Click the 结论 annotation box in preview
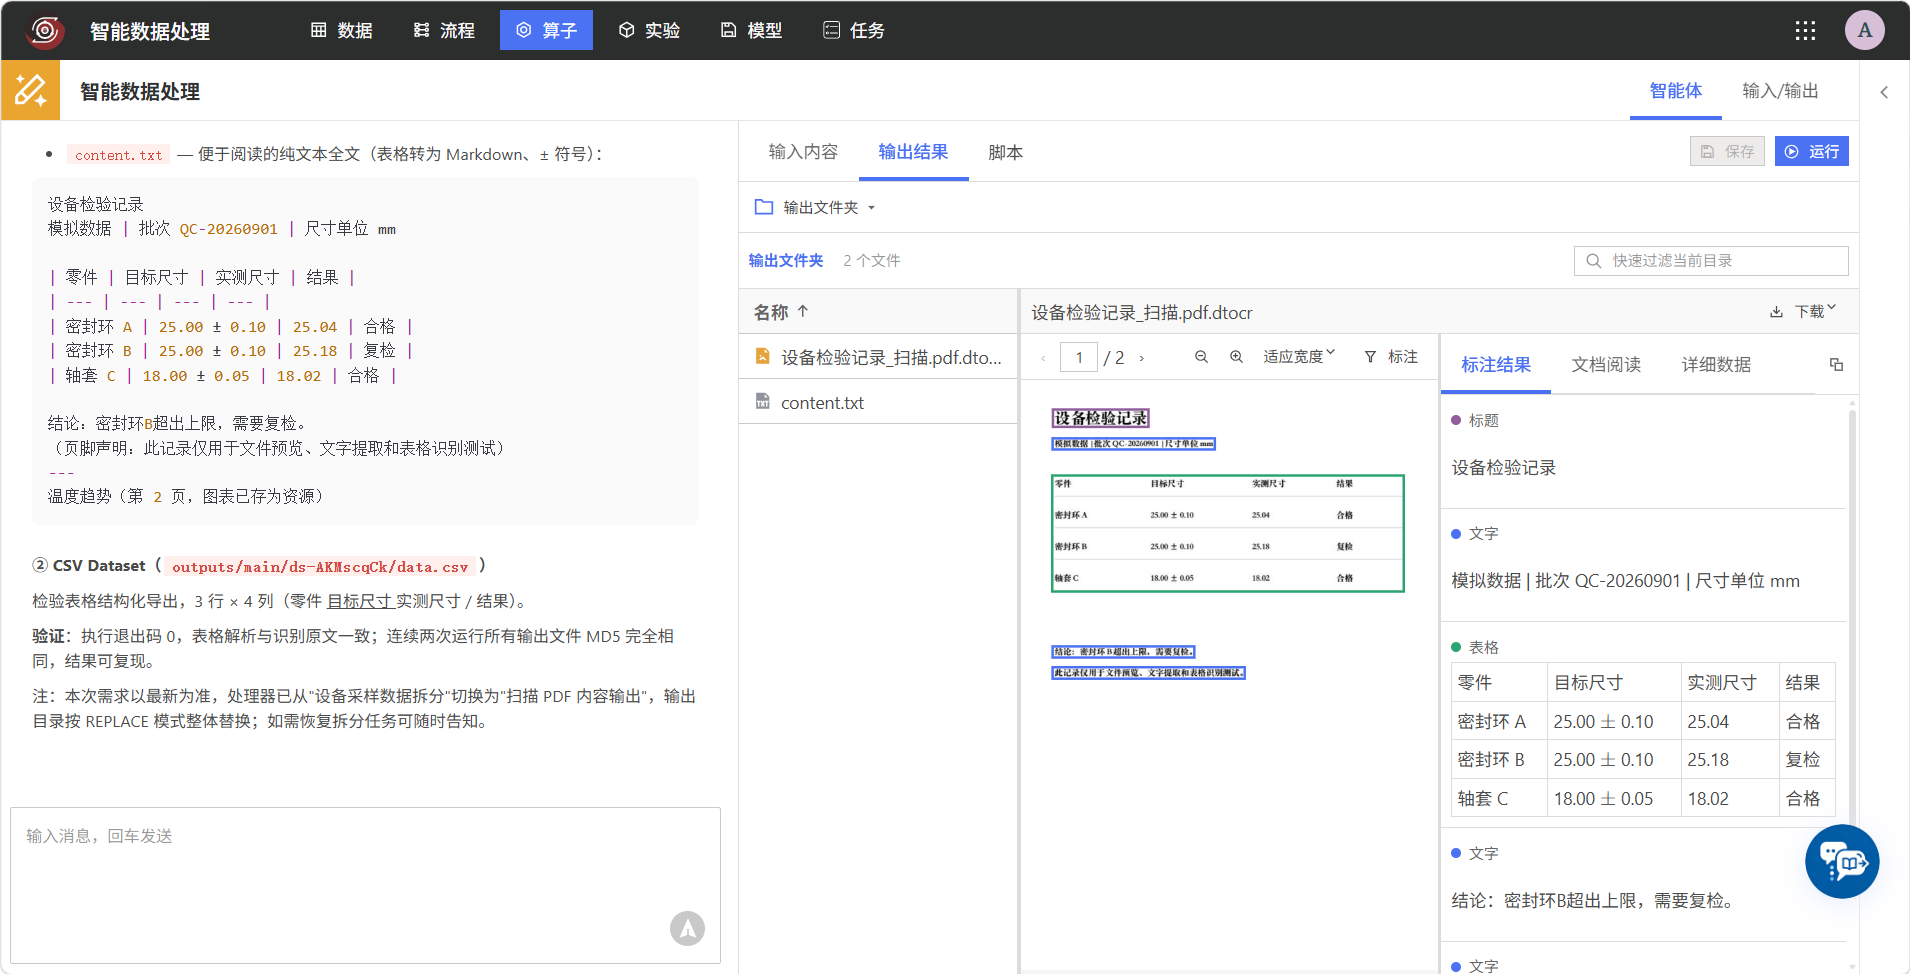This screenshot has width=1910, height=974. [1123, 651]
